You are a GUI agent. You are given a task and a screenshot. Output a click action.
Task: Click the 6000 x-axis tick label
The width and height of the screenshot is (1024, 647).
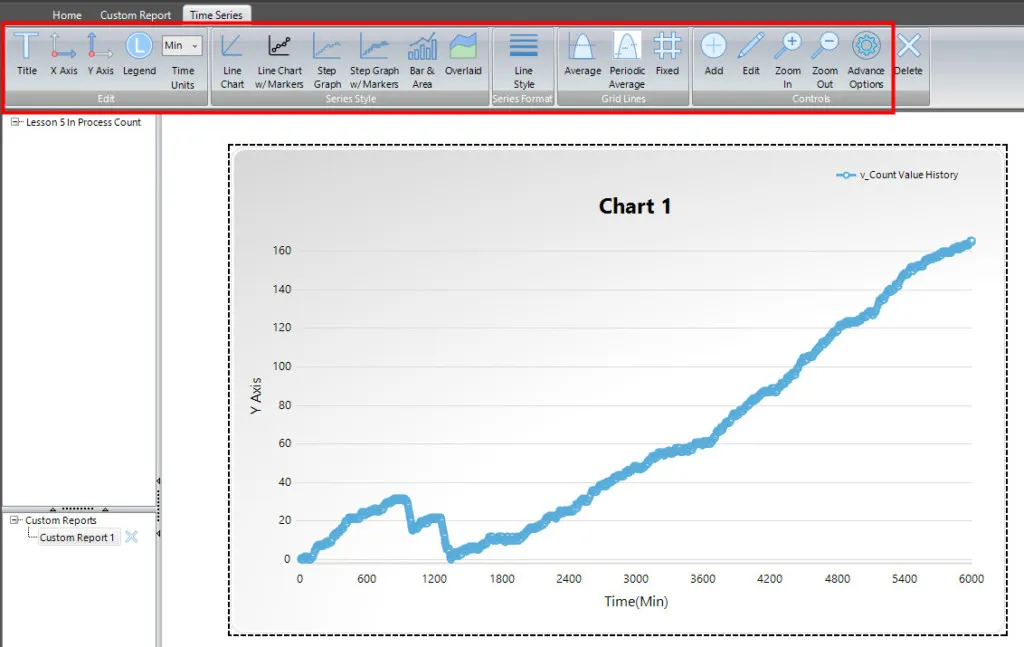[971, 578]
